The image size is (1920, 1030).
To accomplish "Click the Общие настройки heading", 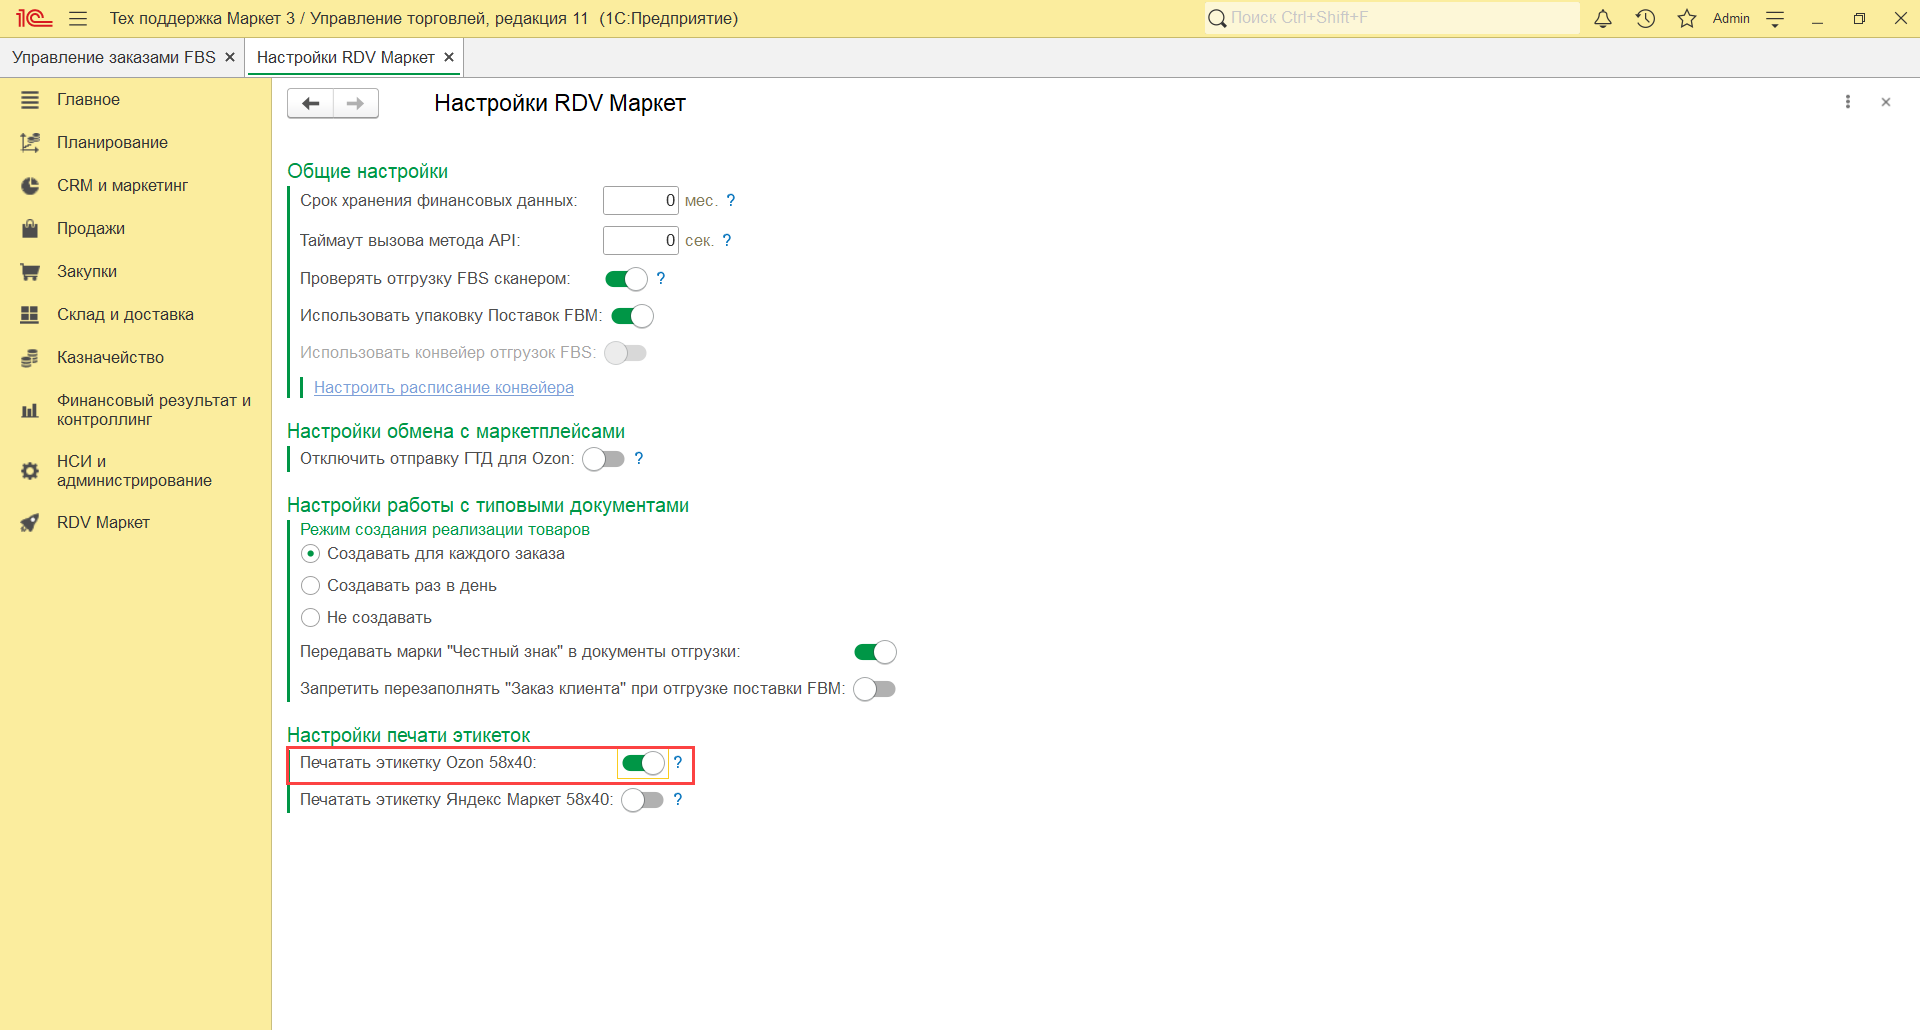I will (x=368, y=171).
